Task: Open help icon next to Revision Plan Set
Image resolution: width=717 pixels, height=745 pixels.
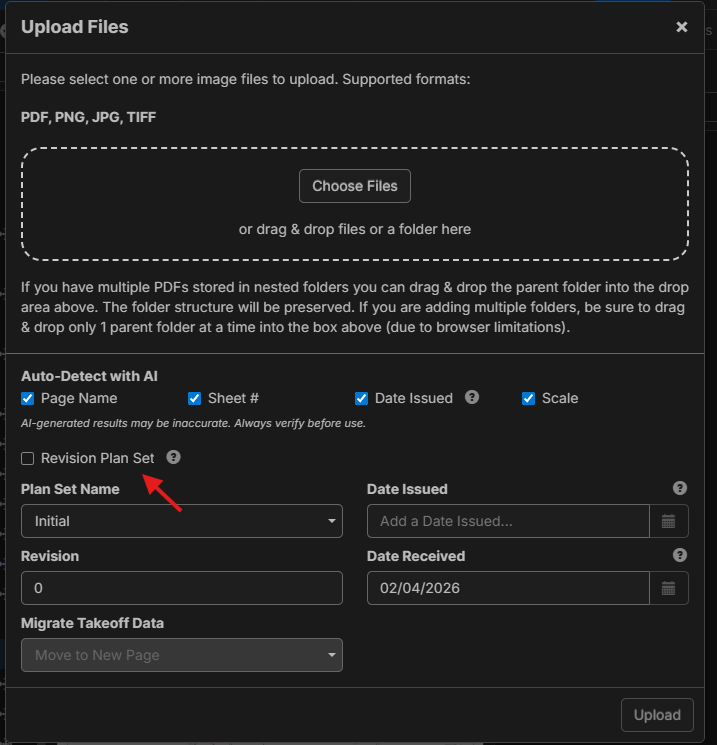Action: tap(173, 457)
